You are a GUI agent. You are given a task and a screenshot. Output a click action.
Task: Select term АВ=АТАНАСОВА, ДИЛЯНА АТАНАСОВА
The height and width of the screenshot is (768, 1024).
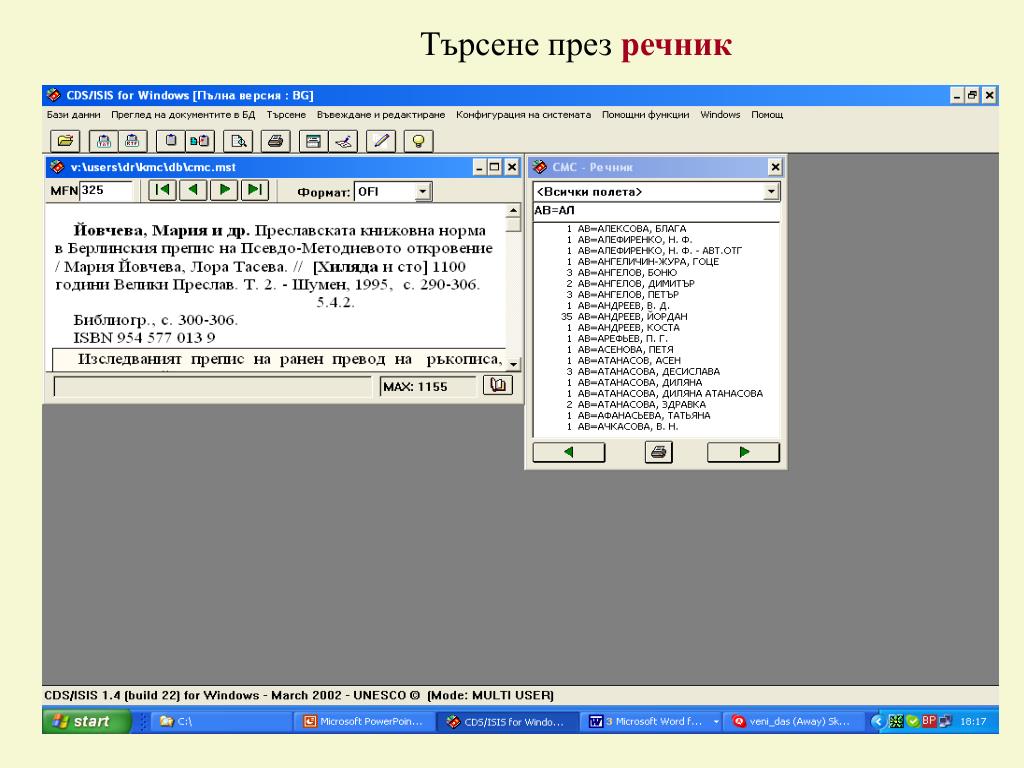pos(670,394)
